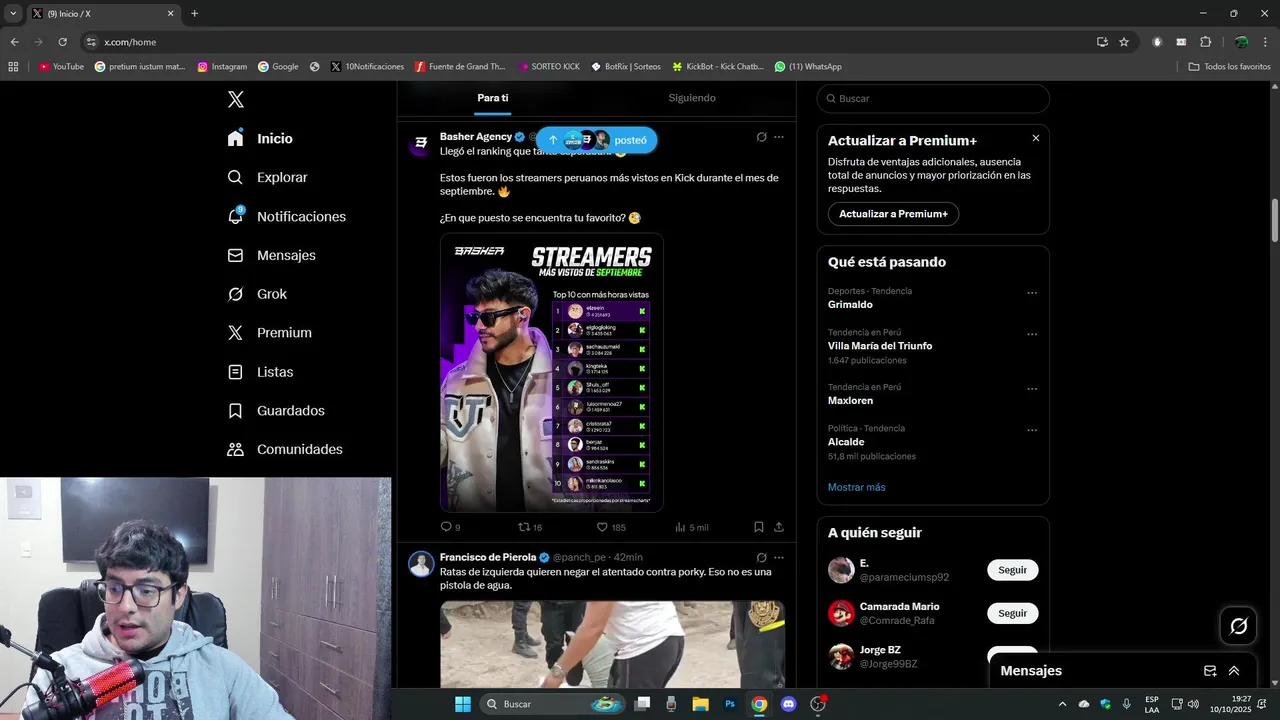Open more options for Grimaldo trend
Image resolution: width=1280 pixels, height=720 pixels.
coord(1032,293)
